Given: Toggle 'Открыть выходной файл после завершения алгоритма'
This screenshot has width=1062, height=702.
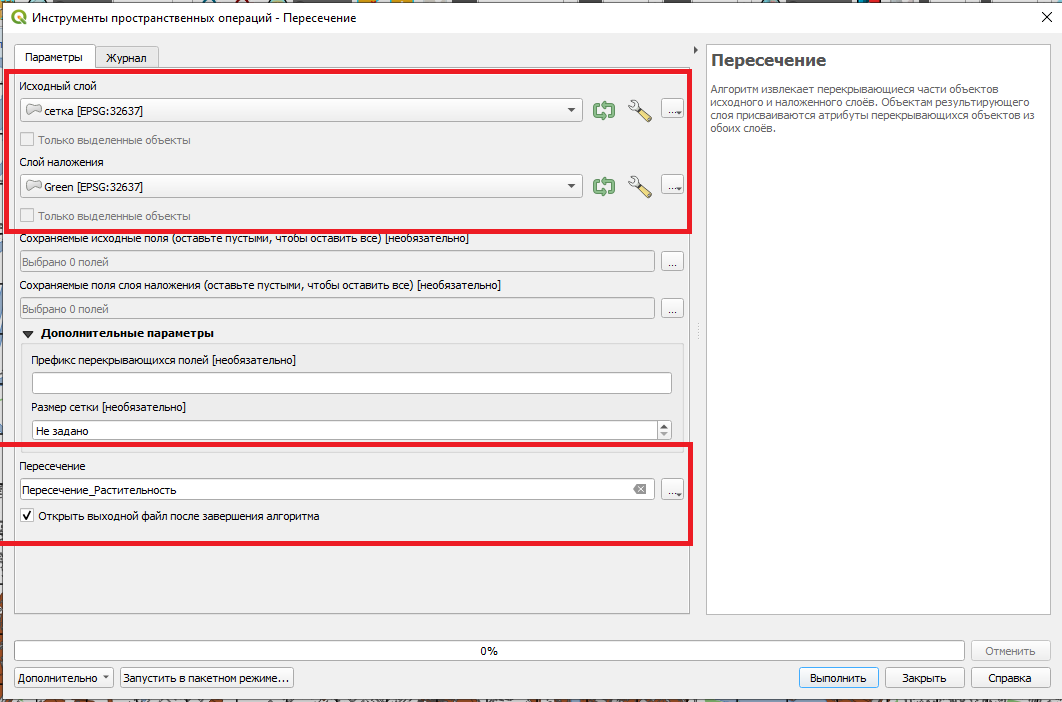Looking at the screenshot, I should click(28, 517).
